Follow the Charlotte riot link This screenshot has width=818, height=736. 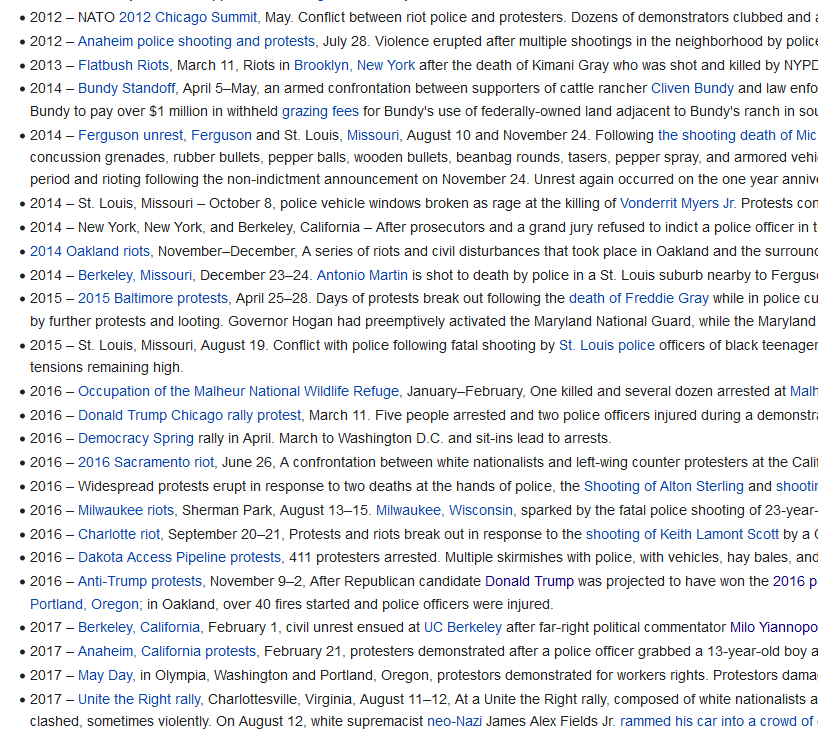point(119,534)
